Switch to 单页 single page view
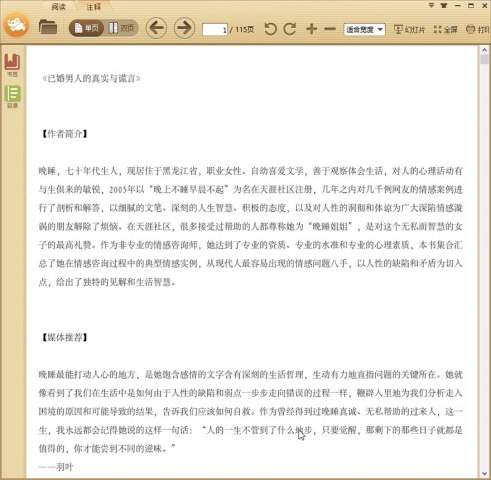The width and height of the screenshot is (491, 480). [x=86, y=28]
